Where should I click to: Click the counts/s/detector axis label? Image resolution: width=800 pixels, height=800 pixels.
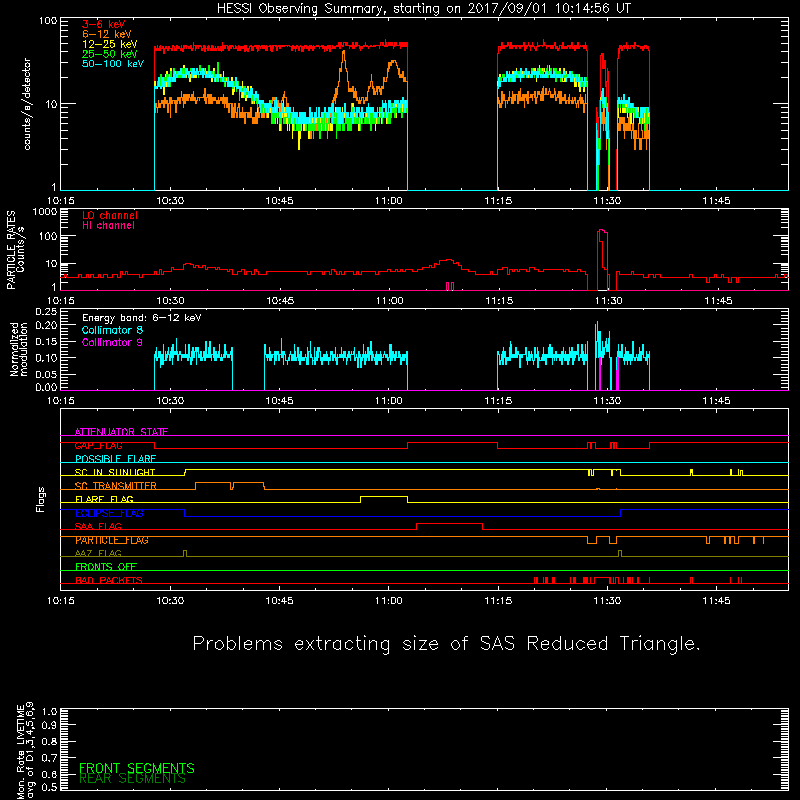click(27, 104)
